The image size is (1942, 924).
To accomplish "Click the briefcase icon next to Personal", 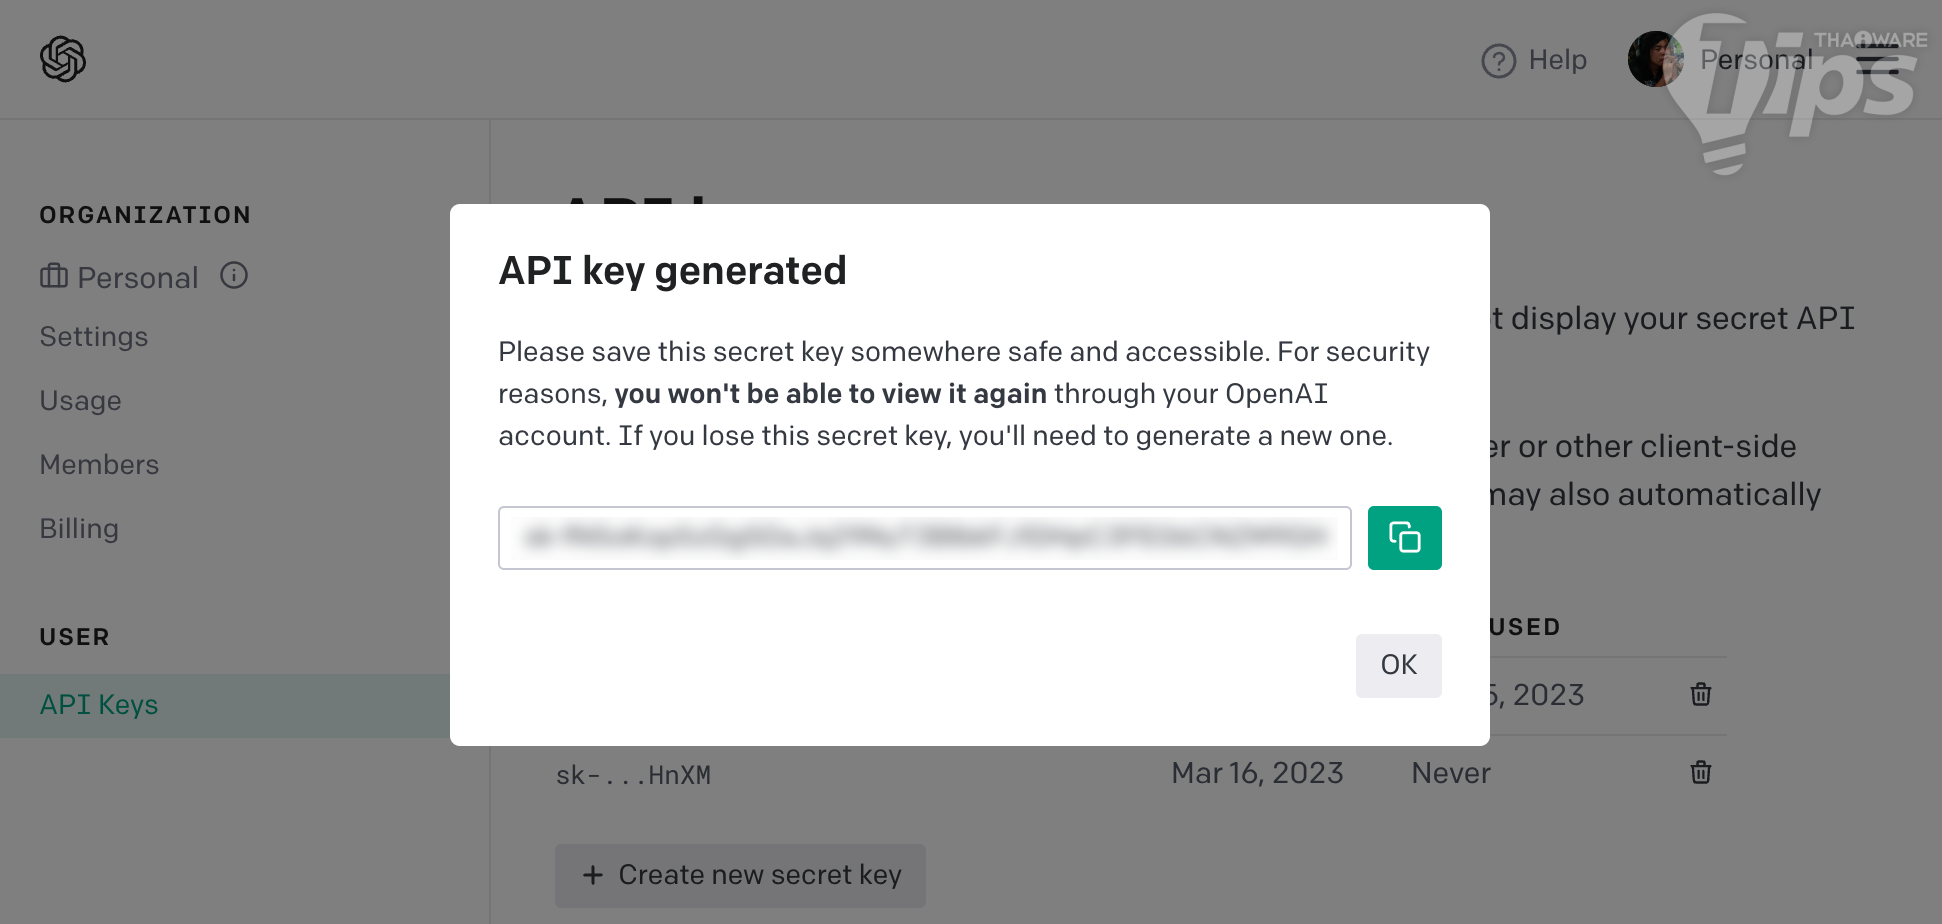I will click(x=54, y=277).
